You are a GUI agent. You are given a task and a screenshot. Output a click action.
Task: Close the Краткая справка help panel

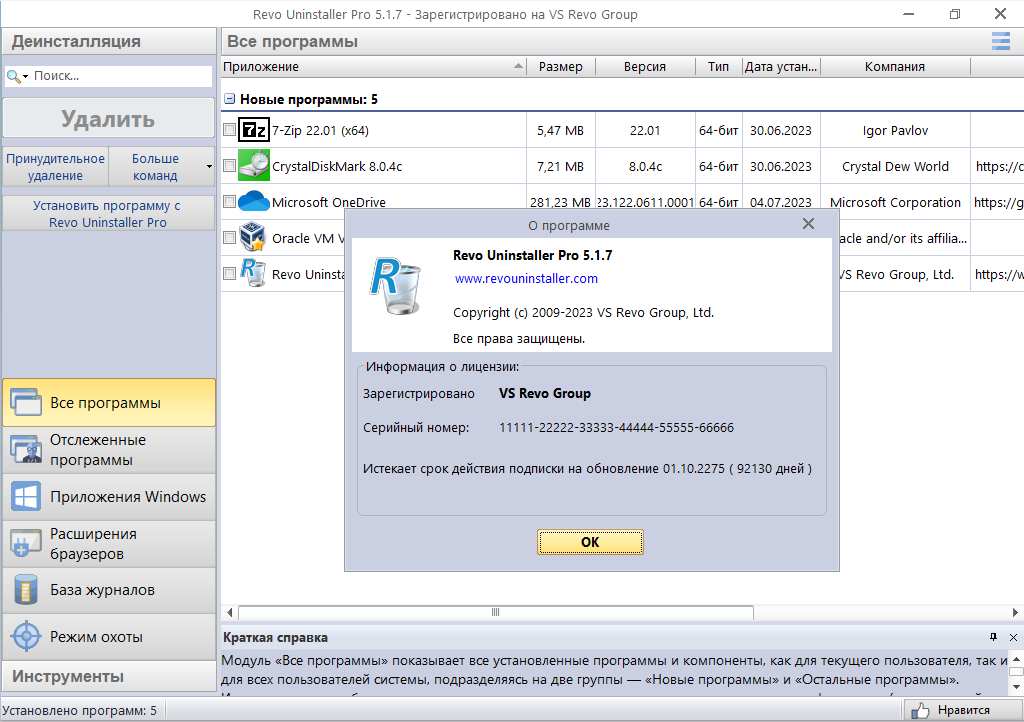1013,637
